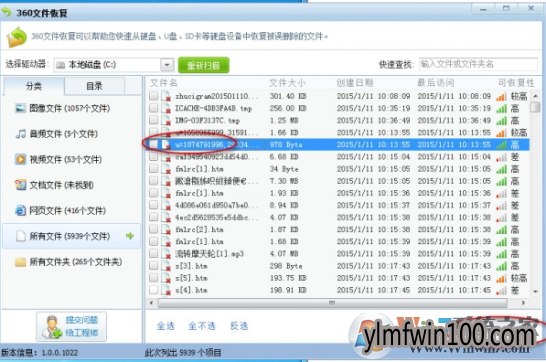Screen dimensions: 546x362
Task: Click file icon of IMG-03F3137C.tmp row
Action: (x=166, y=121)
